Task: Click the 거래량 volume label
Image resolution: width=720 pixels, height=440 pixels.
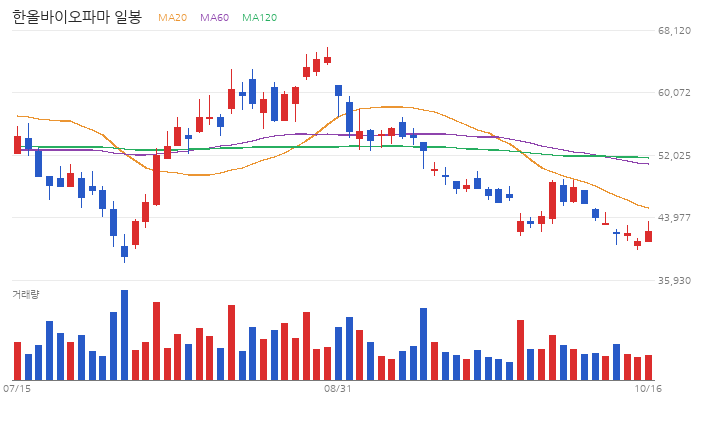Action: point(26,294)
